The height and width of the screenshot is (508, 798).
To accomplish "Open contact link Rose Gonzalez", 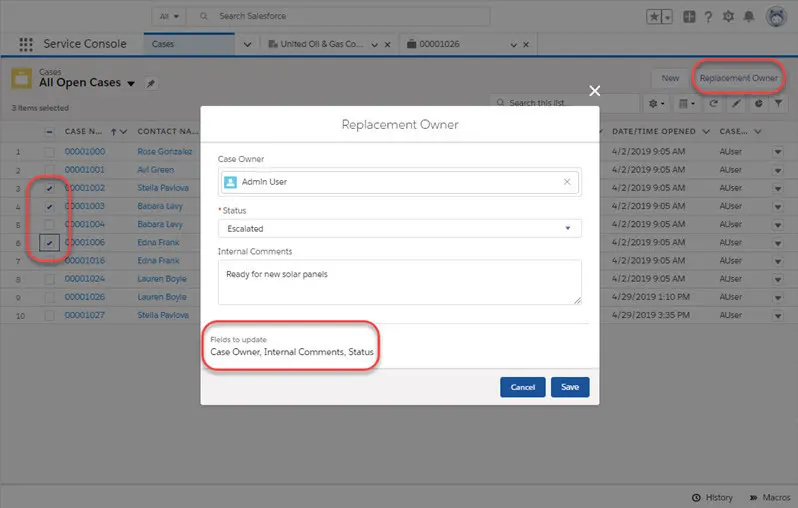I will (x=165, y=152).
